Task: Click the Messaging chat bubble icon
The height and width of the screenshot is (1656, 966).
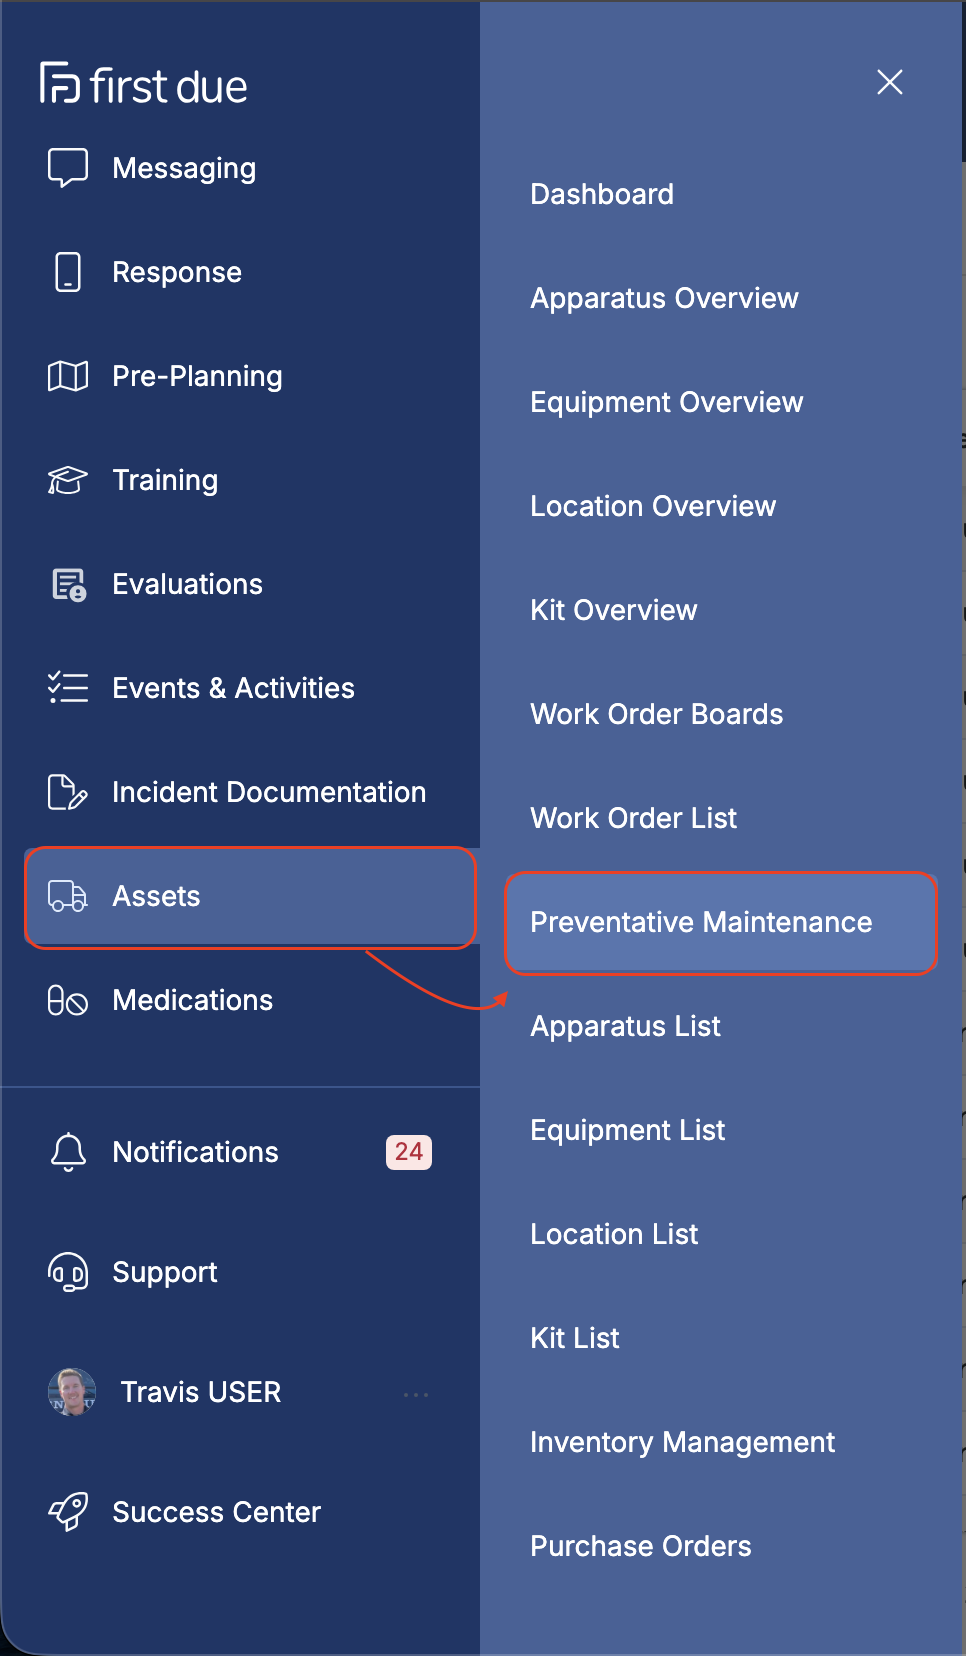Action: pos(68,168)
